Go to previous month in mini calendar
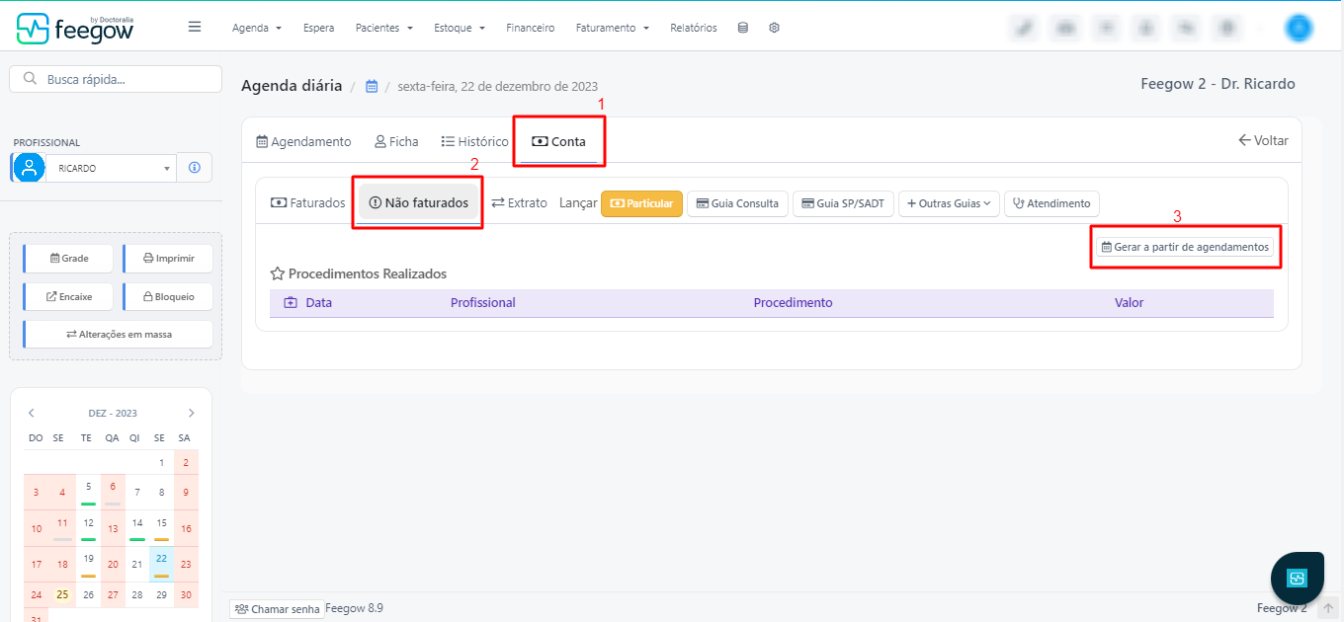Image resolution: width=1344 pixels, height=622 pixels. [31, 413]
